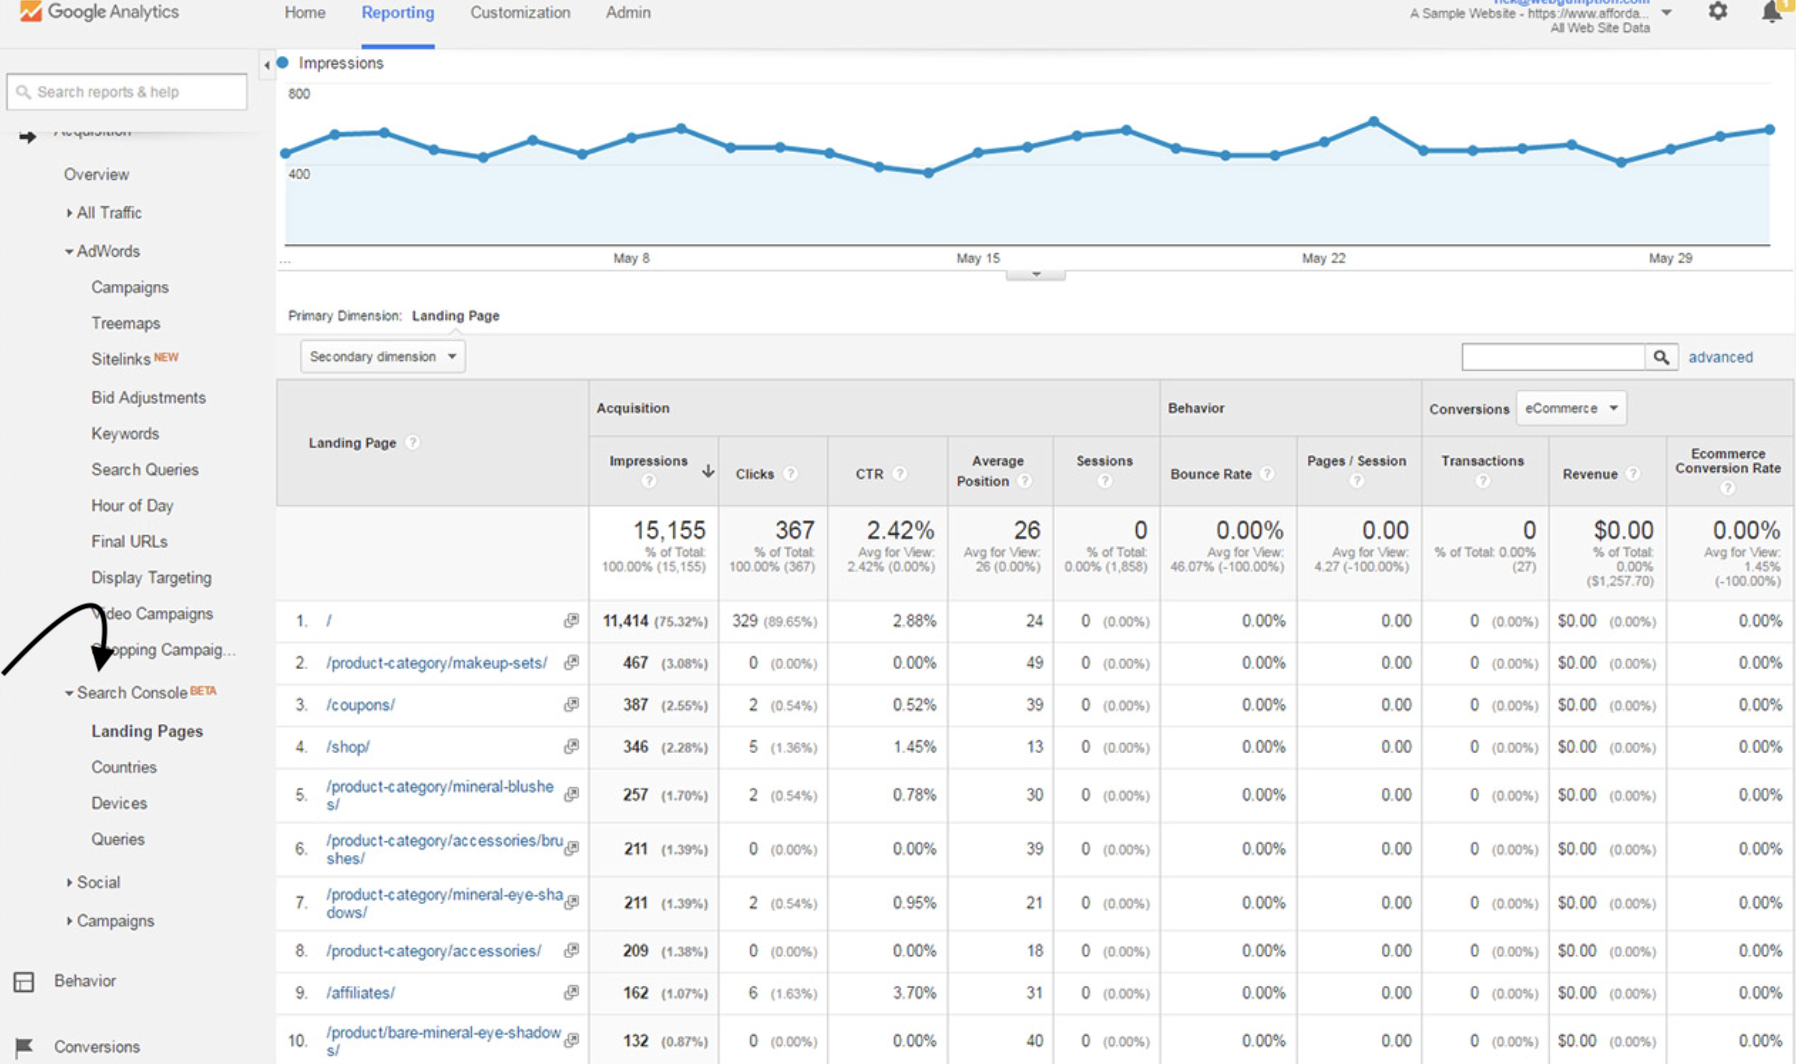
Task: Select Landing Page primary dimension
Action: [455, 315]
